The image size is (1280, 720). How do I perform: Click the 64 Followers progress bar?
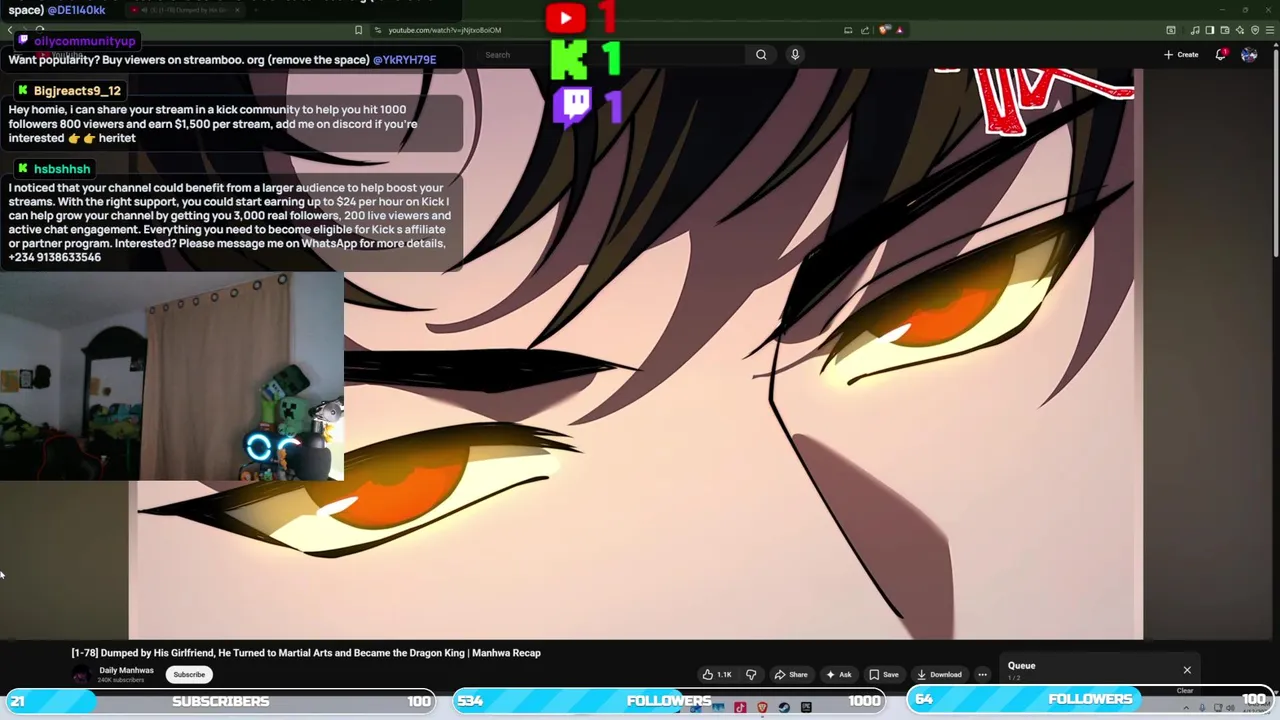1089,700
